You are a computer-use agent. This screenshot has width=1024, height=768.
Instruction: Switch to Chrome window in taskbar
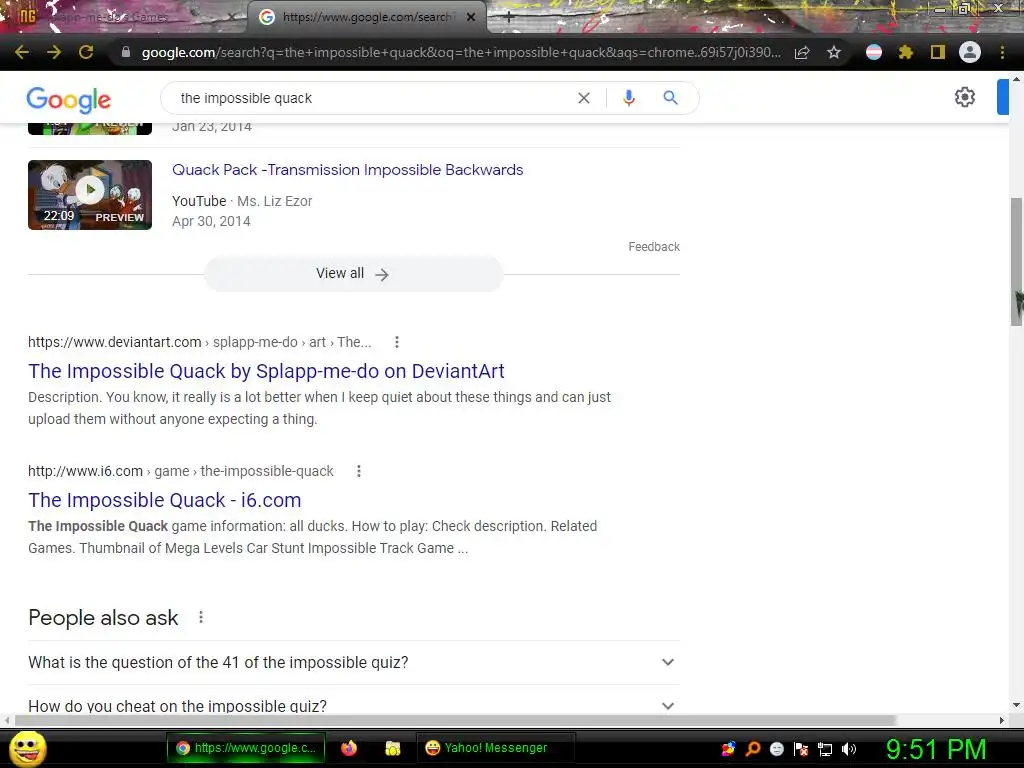(246, 748)
